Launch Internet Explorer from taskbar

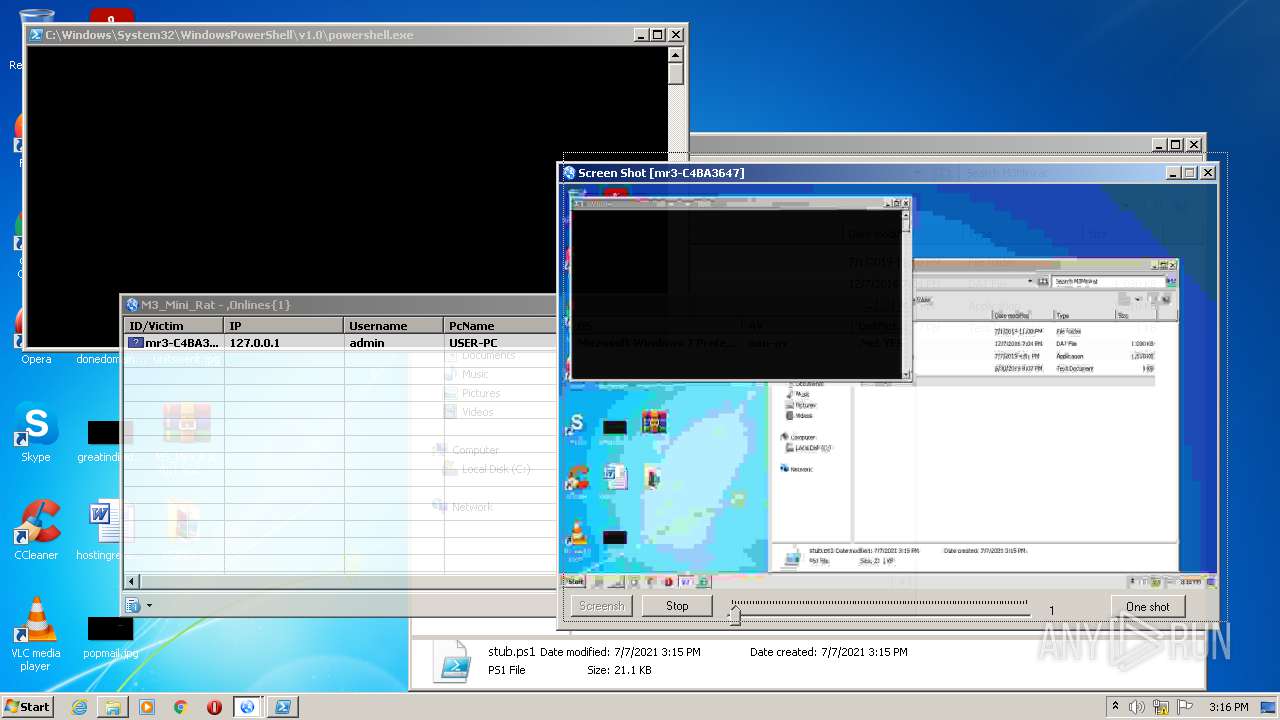click(79, 707)
